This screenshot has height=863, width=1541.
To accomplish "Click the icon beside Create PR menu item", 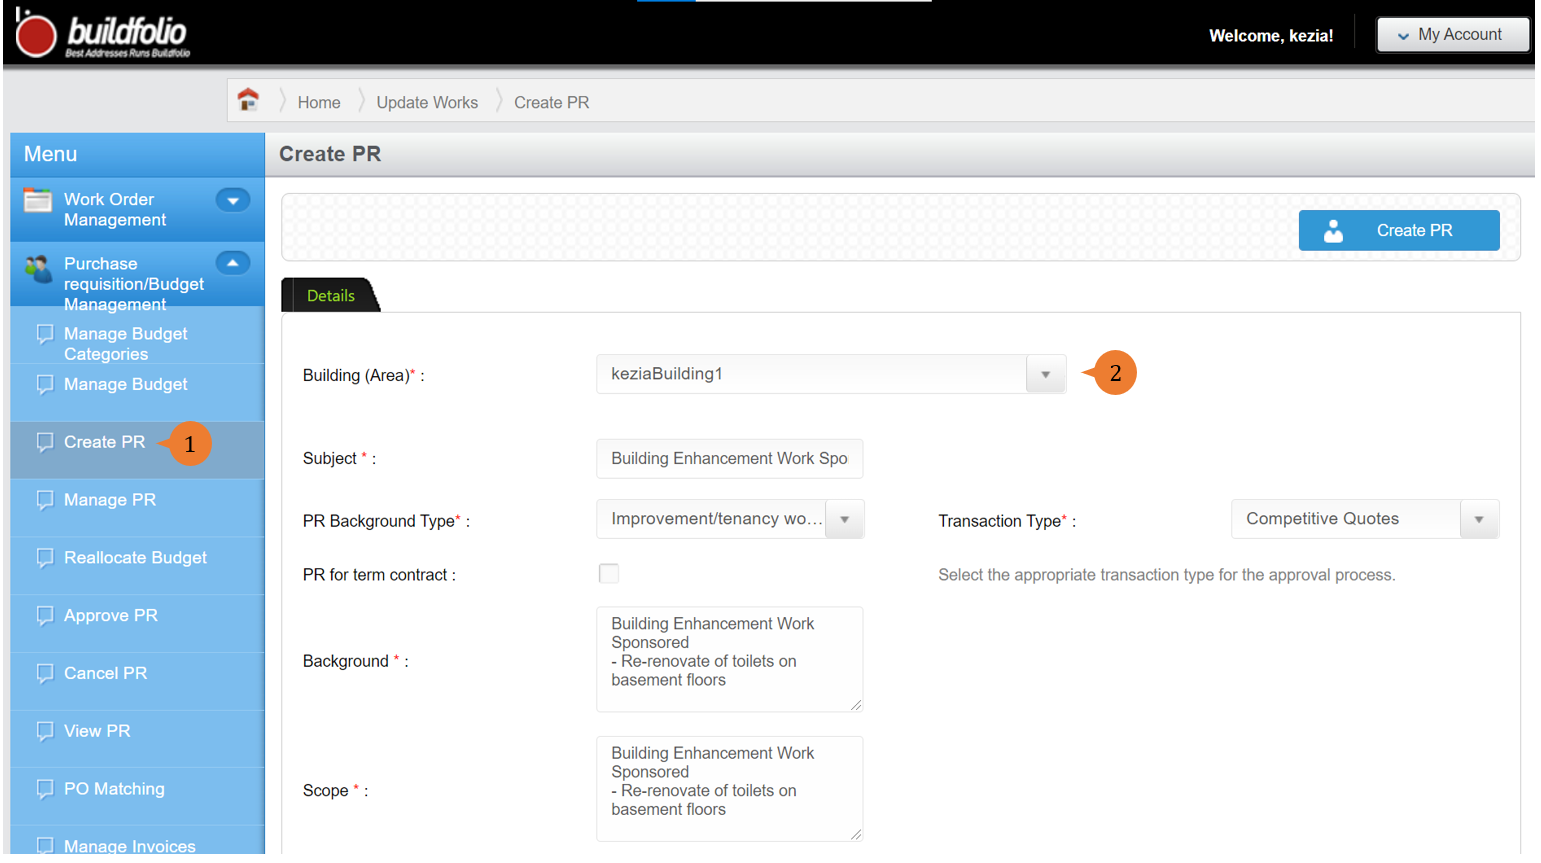I will [x=45, y=442].
